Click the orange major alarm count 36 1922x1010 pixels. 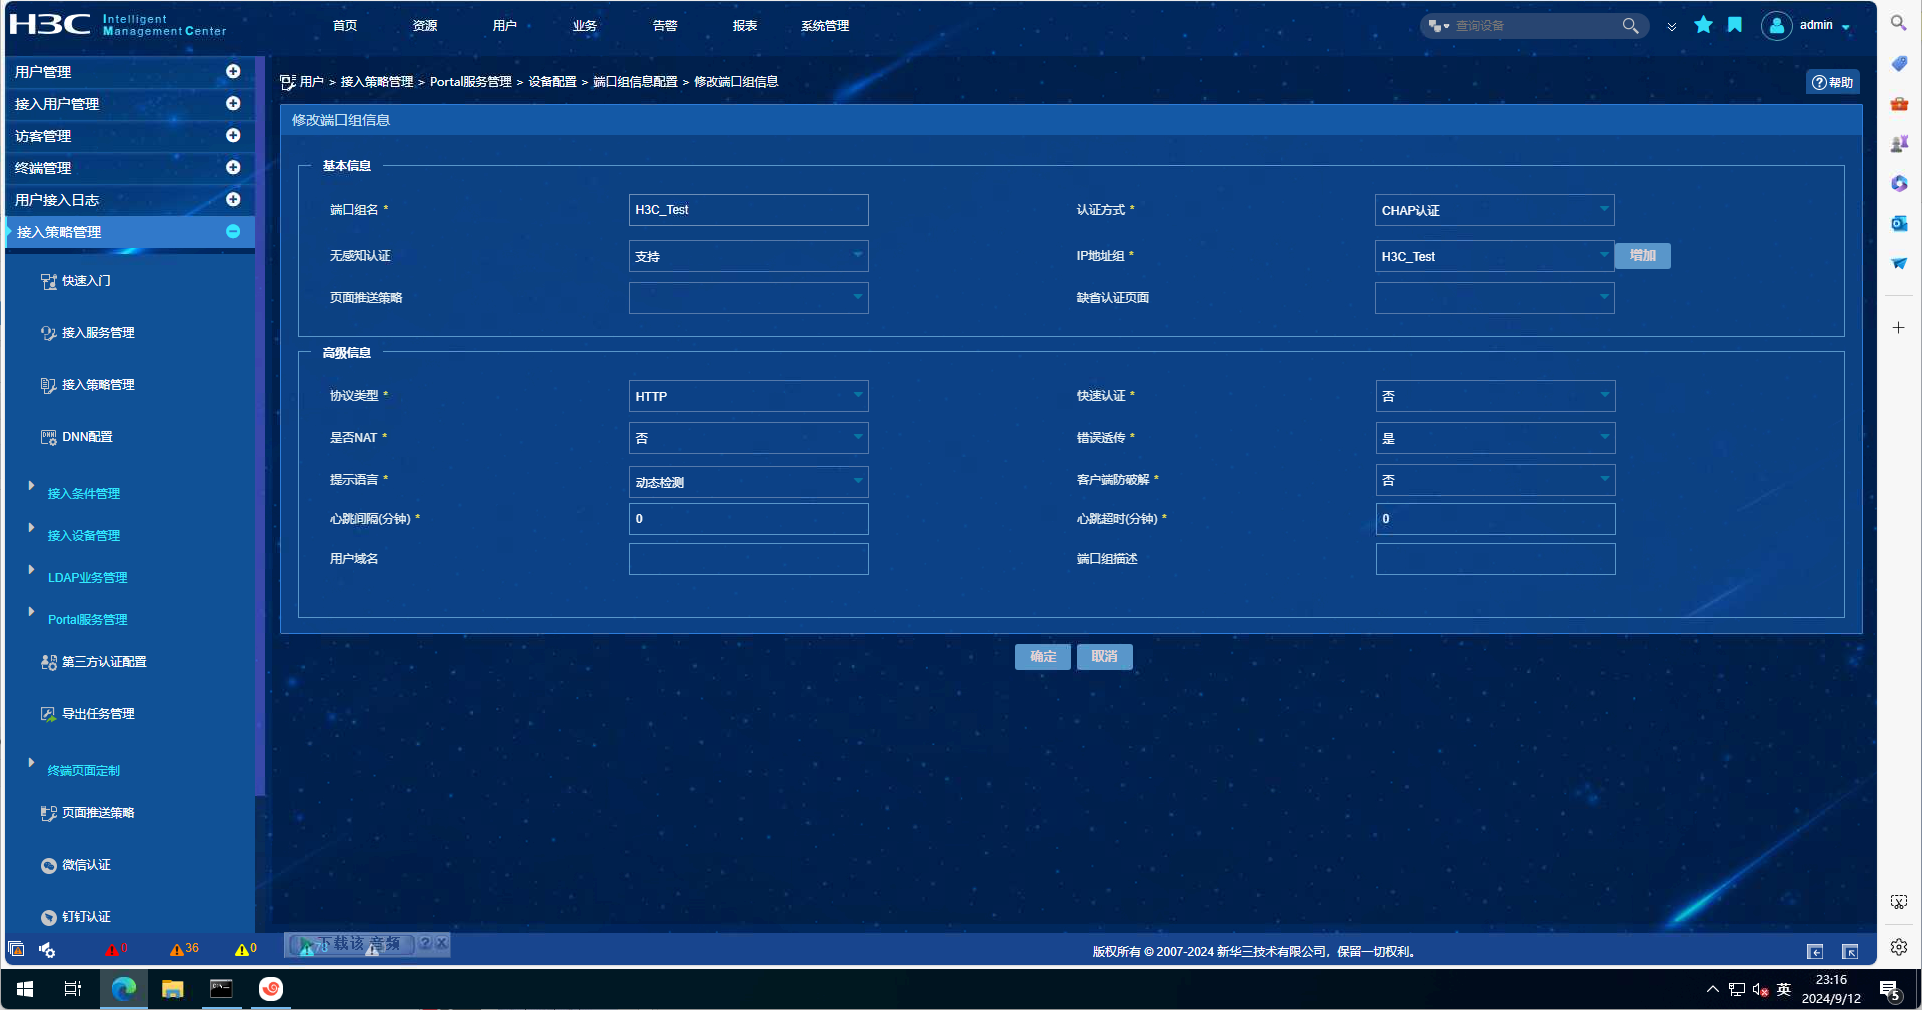point(184,949)
